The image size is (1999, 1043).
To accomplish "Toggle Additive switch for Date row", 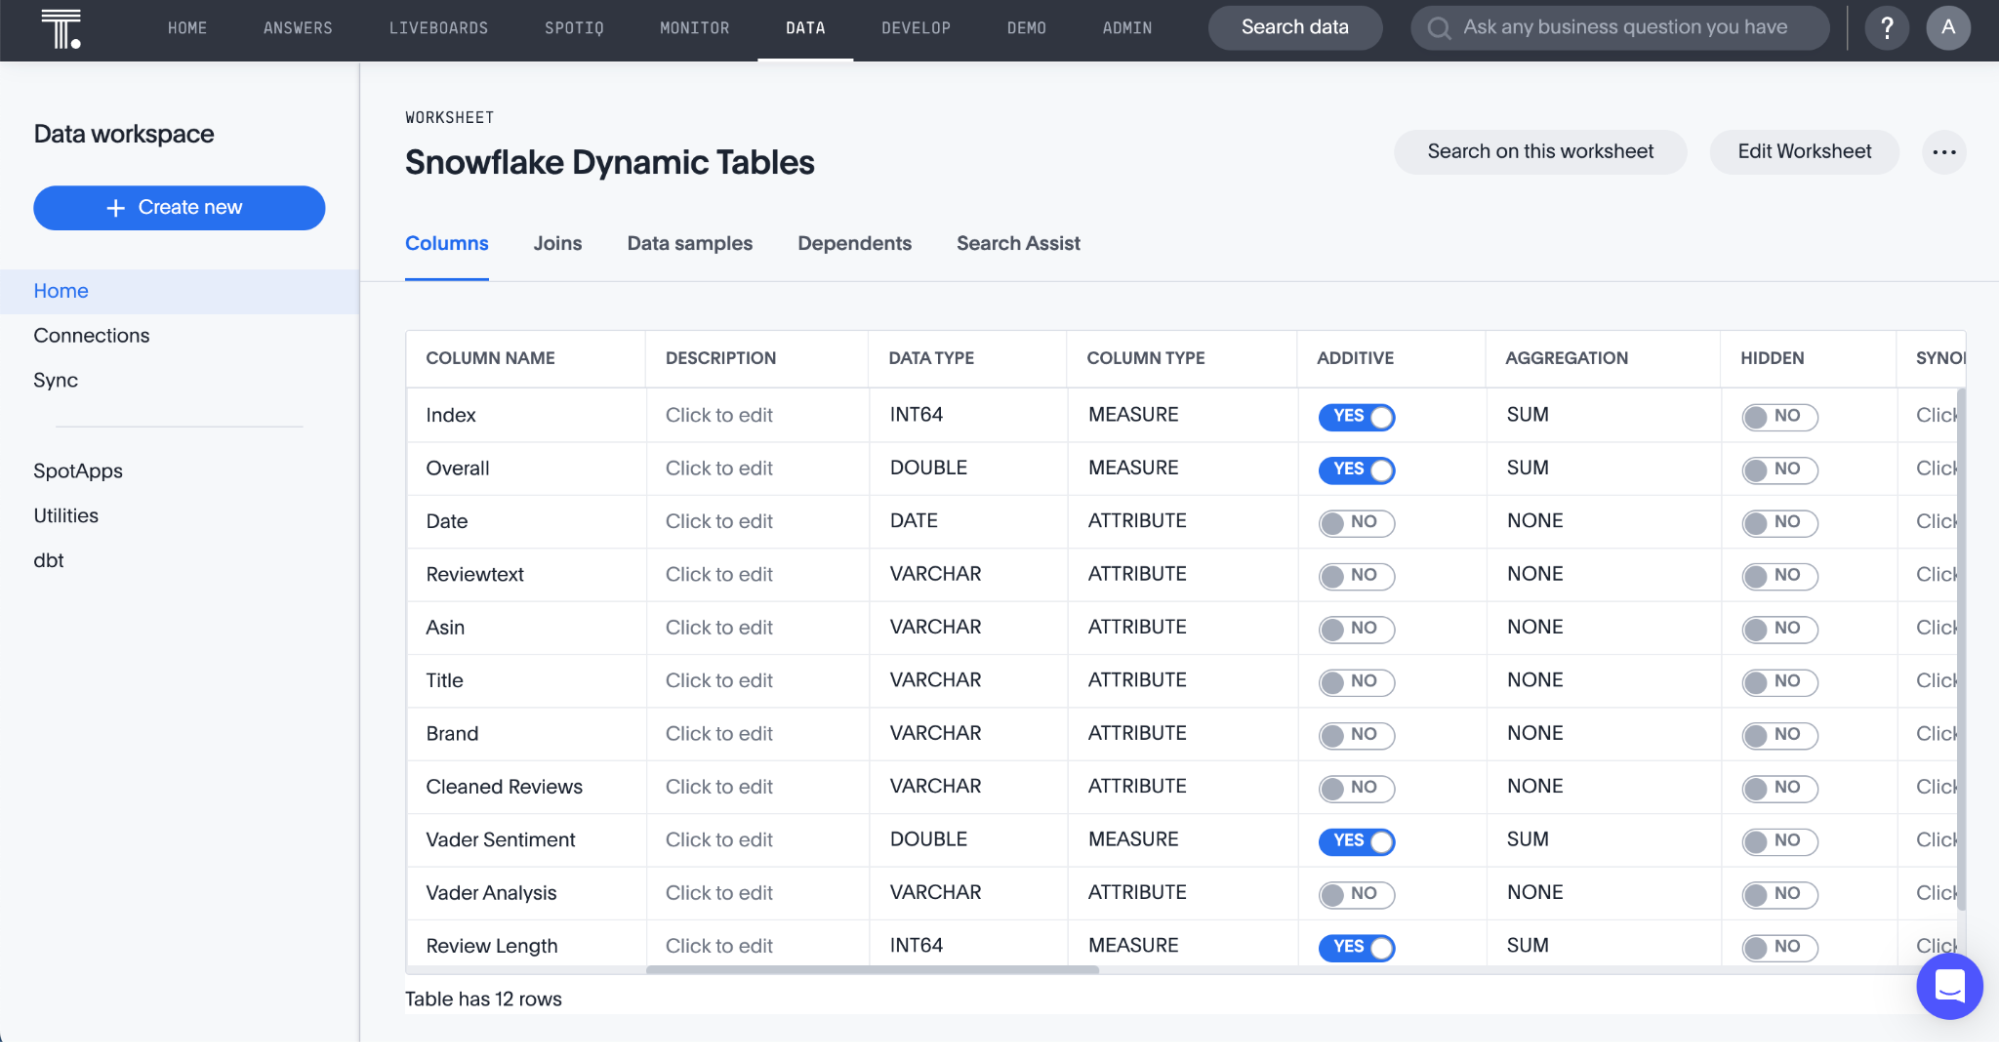I will [x=1356, y=522].
